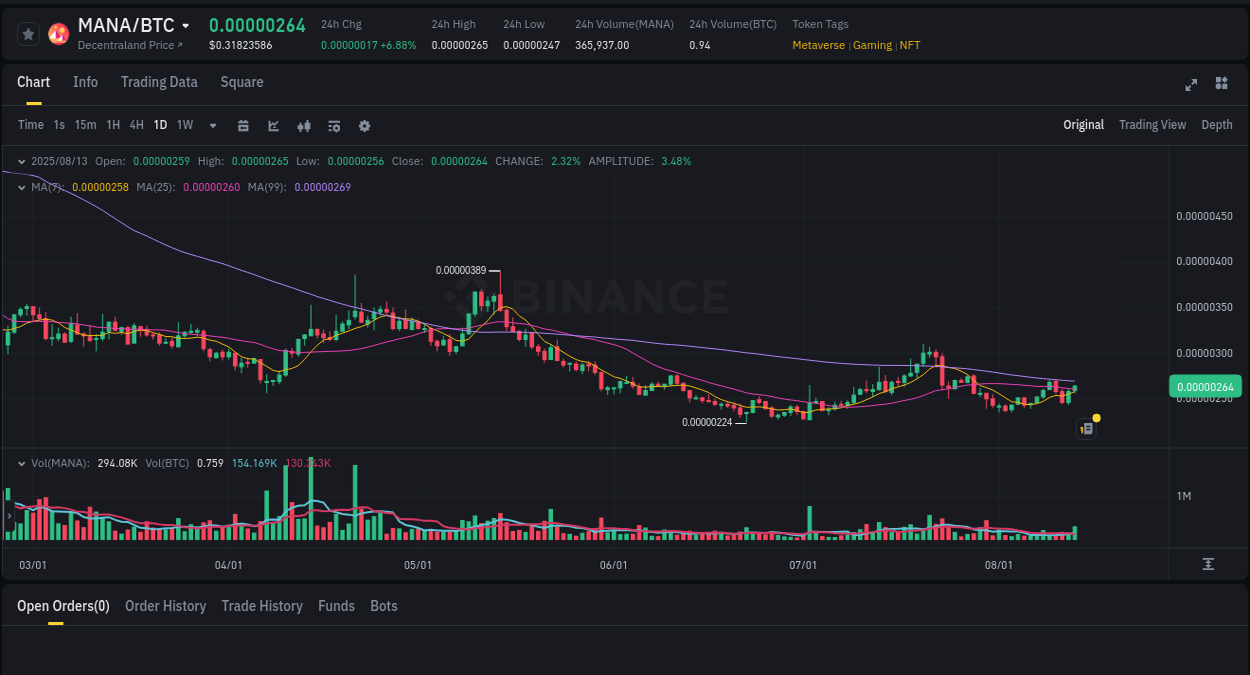Image resolution: width=1250 pixels, height=675 pixels.
Task: Toggle MANA/BTC as a favorite with the star
Action: 28,33
